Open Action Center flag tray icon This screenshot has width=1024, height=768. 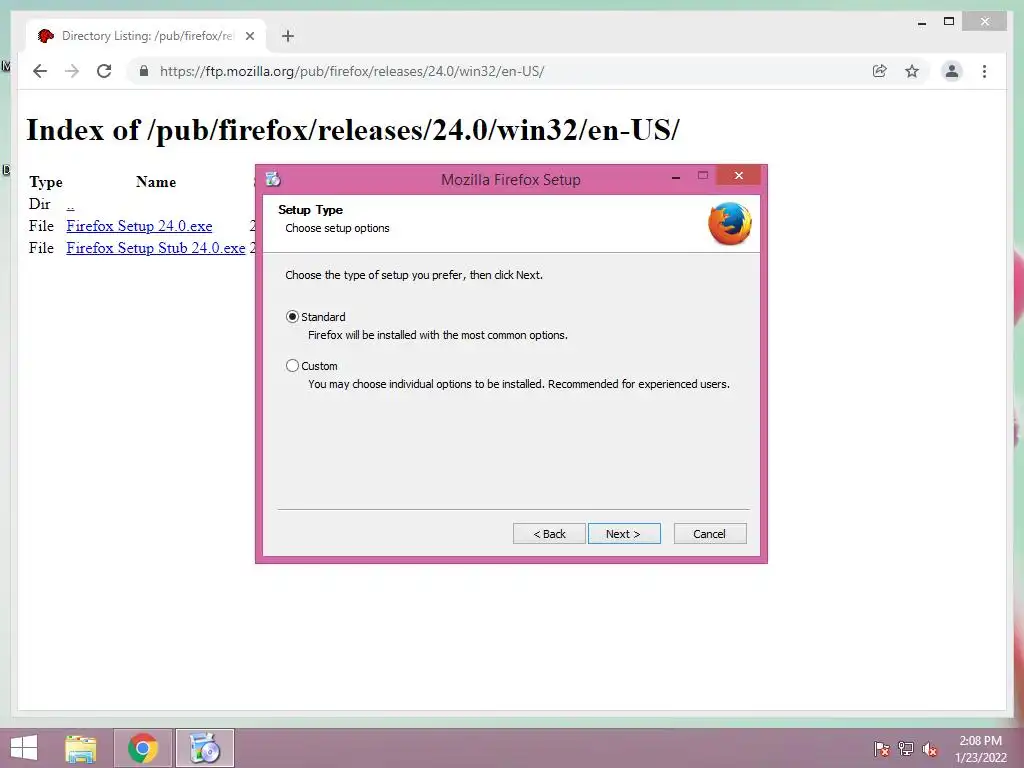click(882, 749)
